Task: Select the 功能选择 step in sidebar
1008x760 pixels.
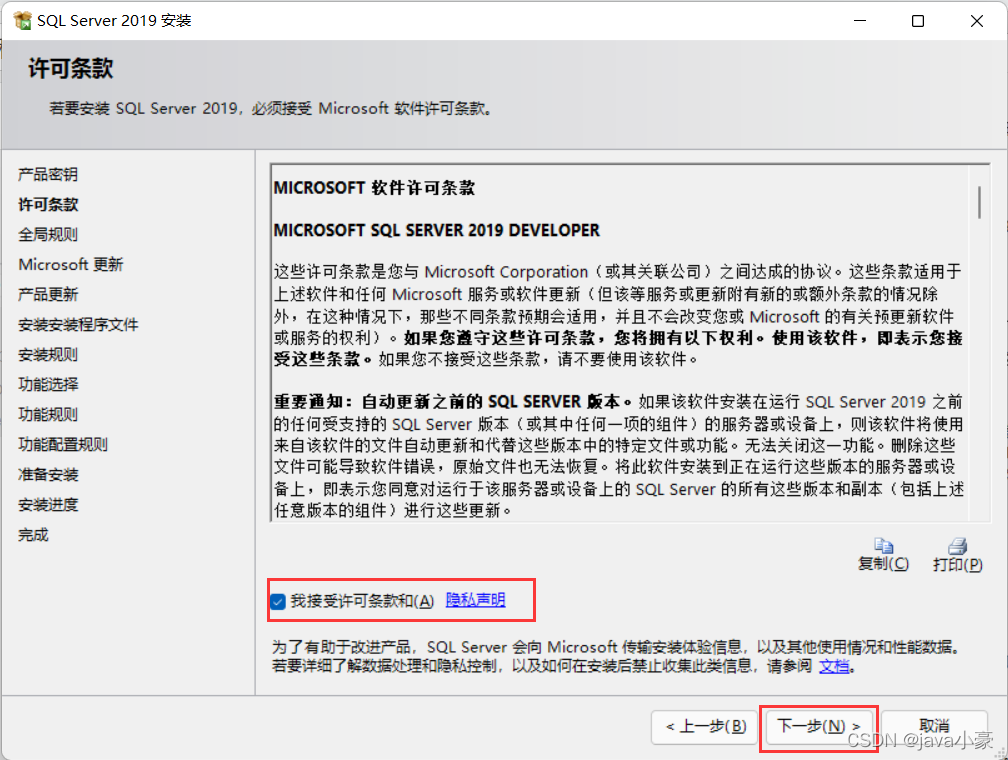Action: coord(48,385)
